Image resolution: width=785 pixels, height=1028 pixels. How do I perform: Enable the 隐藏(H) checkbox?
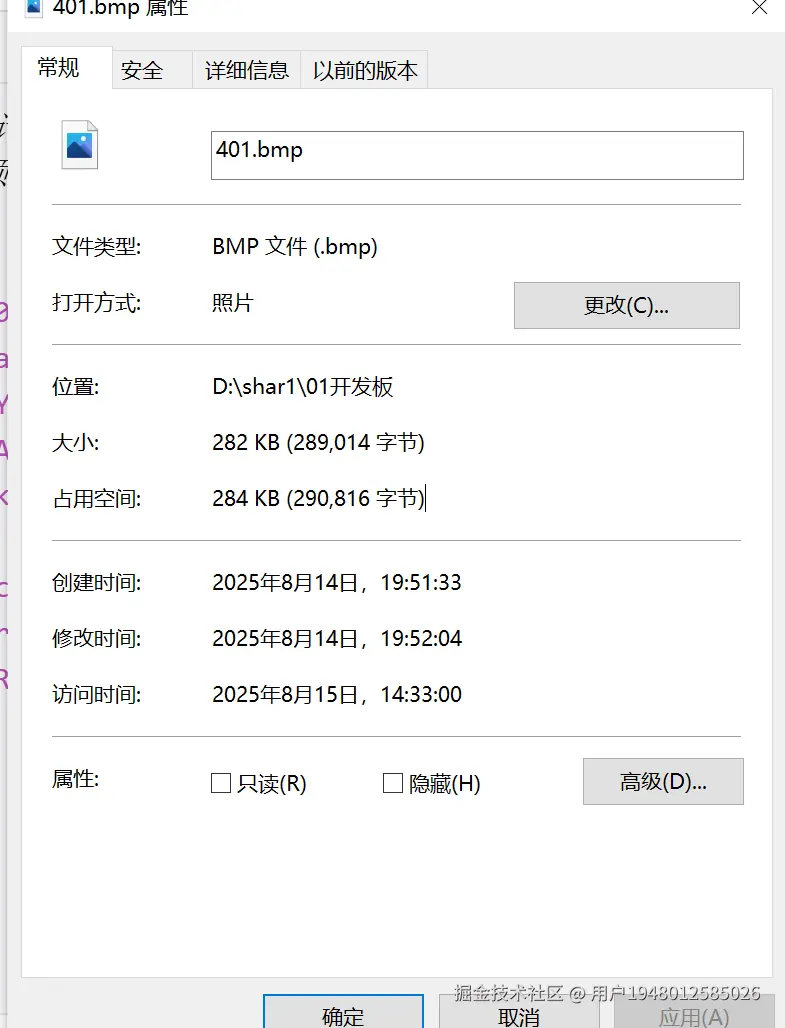point(393,783)
